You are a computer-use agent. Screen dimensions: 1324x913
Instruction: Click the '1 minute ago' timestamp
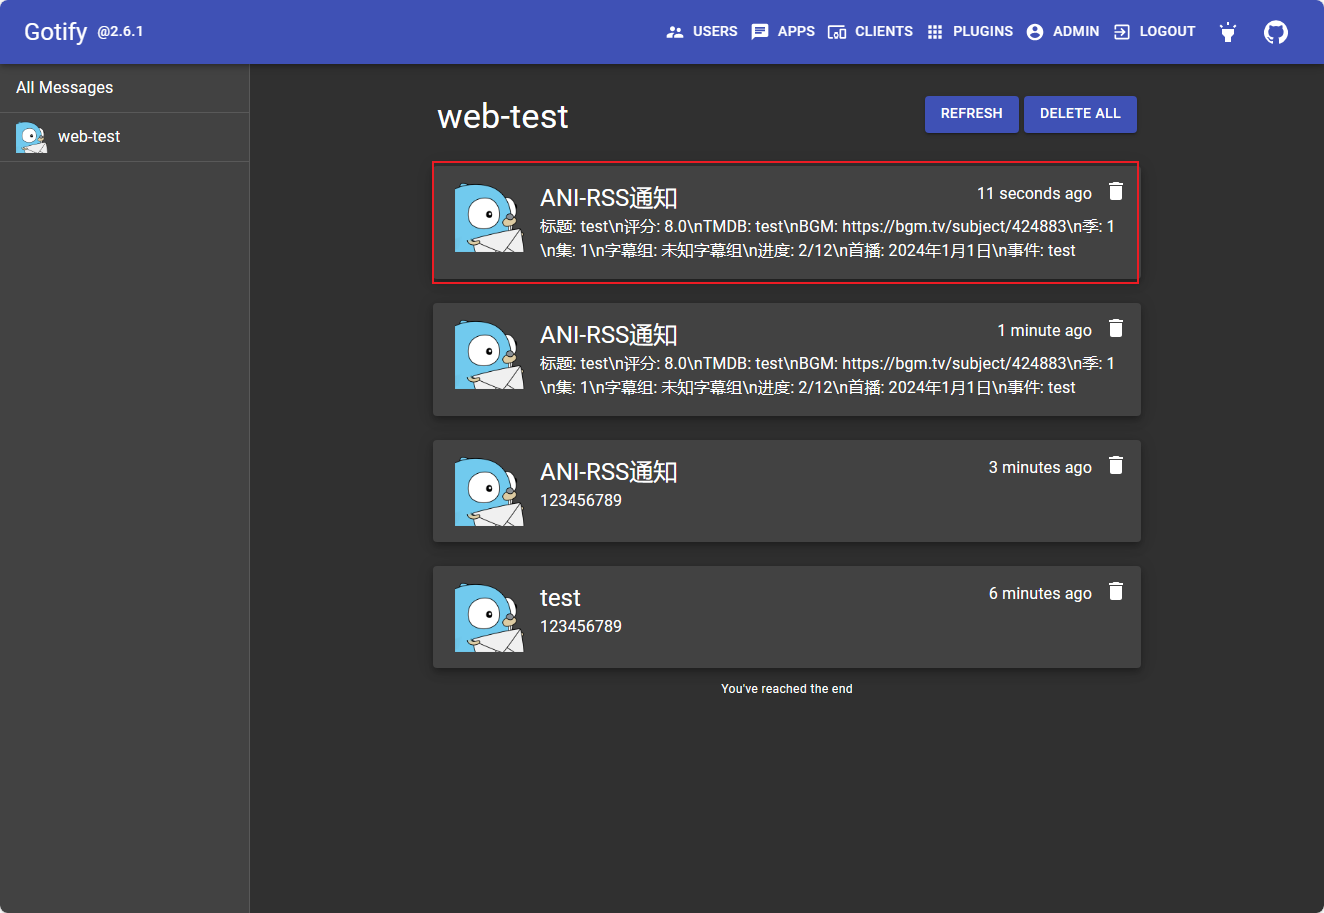(1044, 331)
